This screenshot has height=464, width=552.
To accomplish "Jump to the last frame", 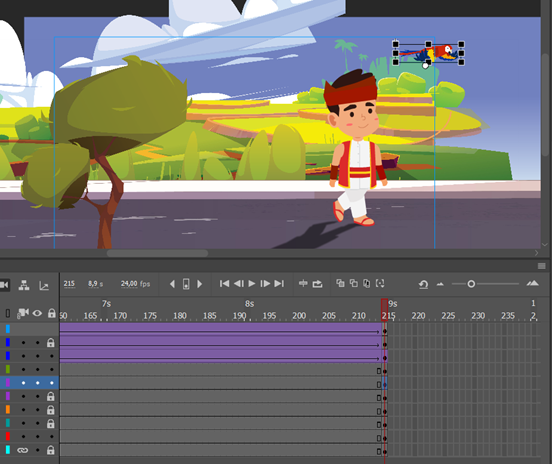I will (x=279, y=284).
